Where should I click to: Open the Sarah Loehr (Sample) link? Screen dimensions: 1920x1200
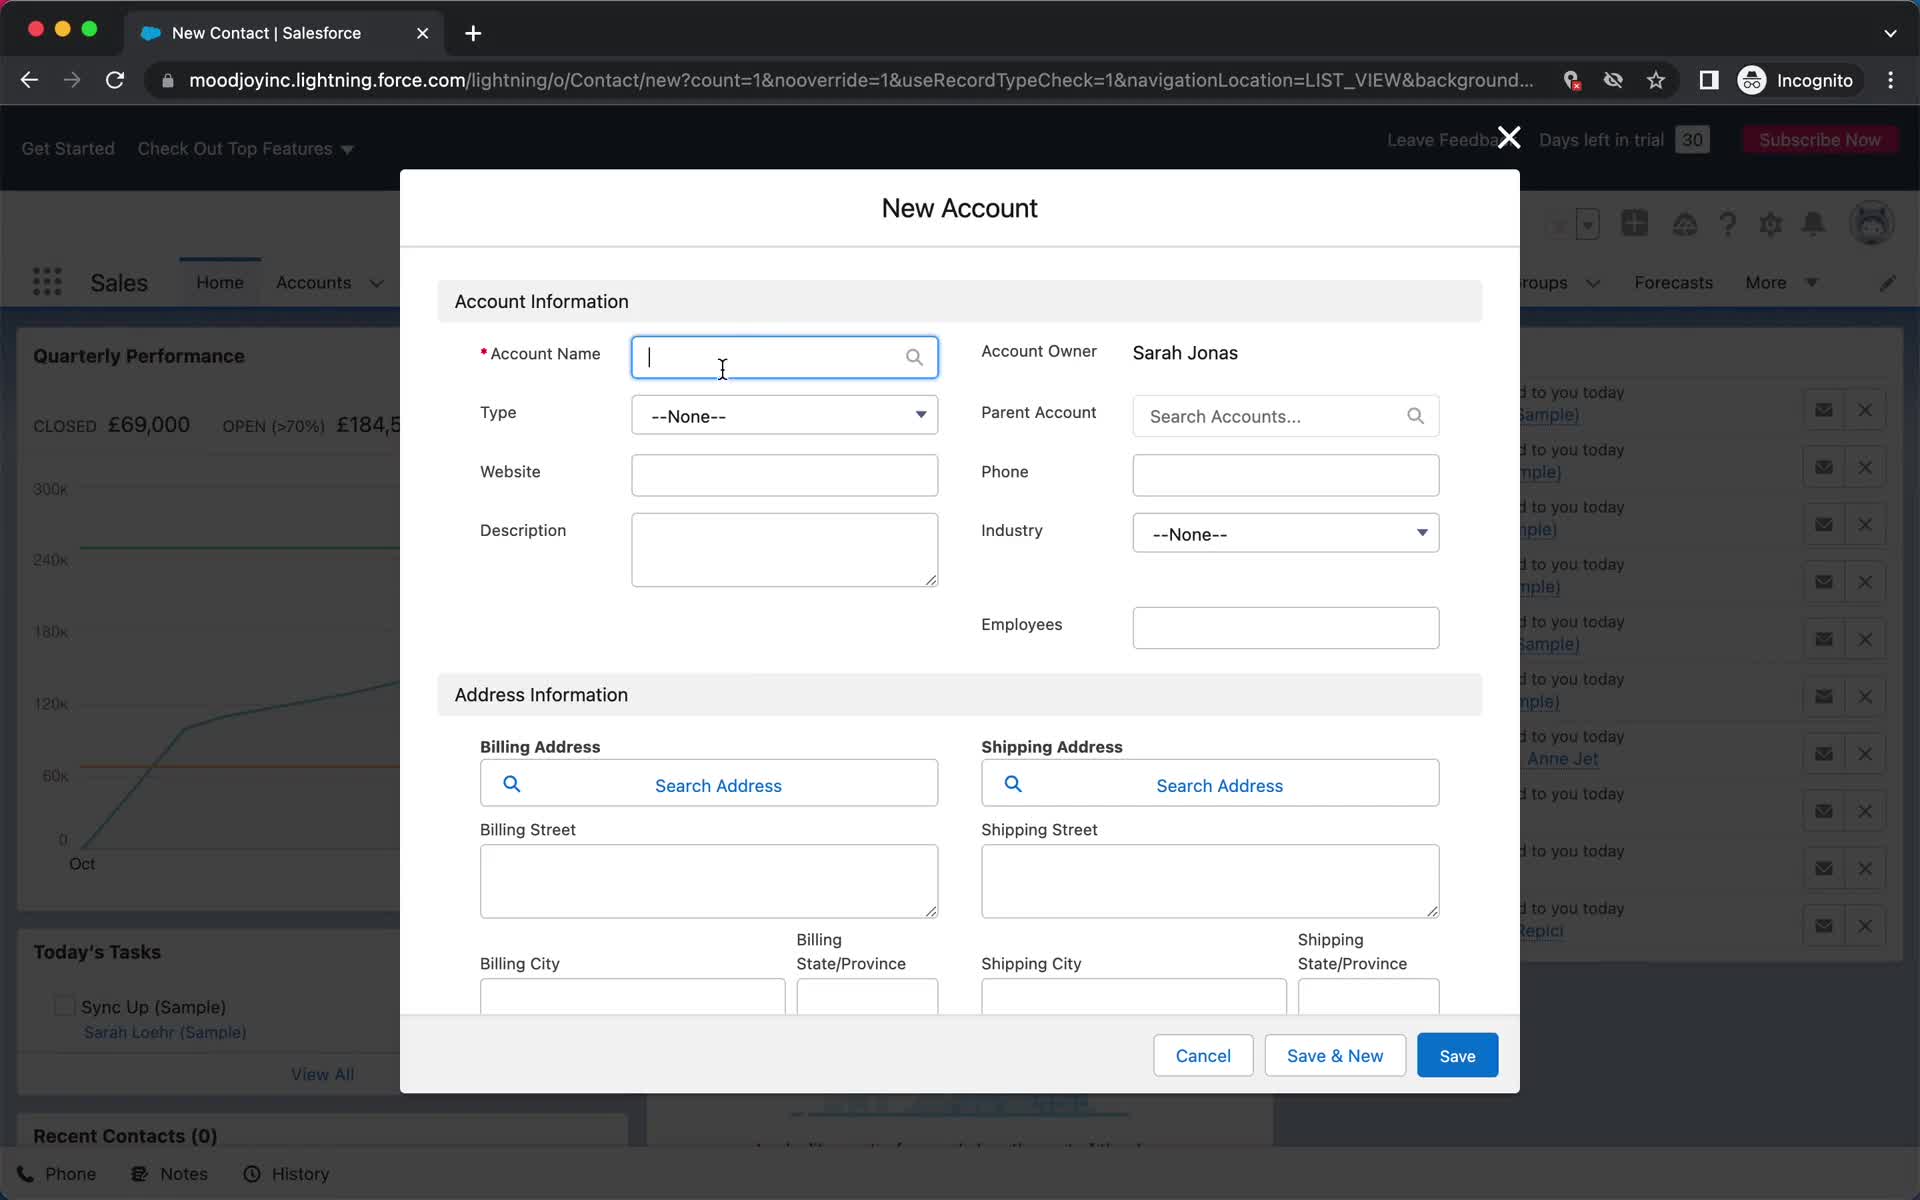point(165,1032)
